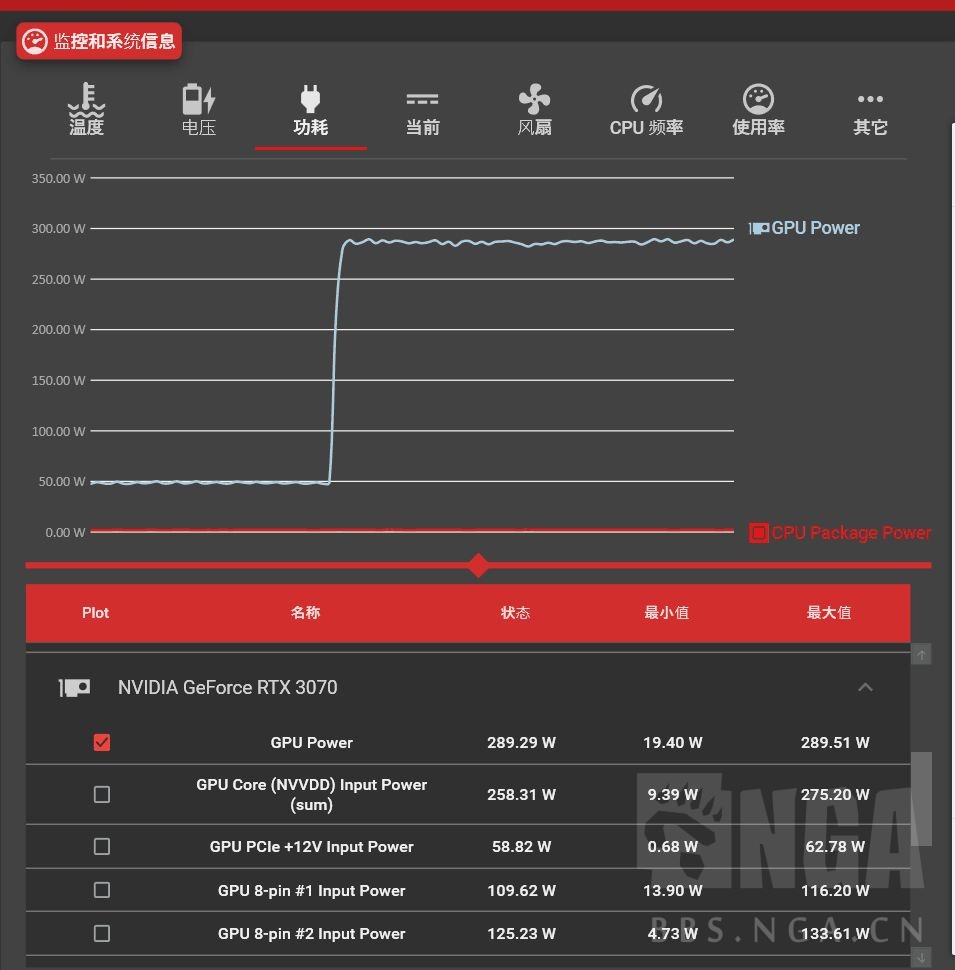Collapse the NVIDIA GeForce RTX 3070 section

866,687
